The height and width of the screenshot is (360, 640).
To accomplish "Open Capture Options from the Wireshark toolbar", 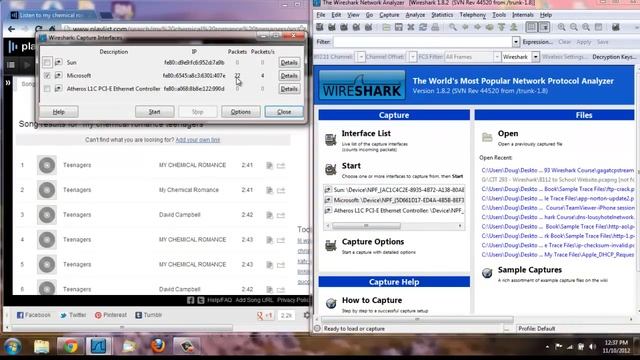I will (x=332, y=27).
